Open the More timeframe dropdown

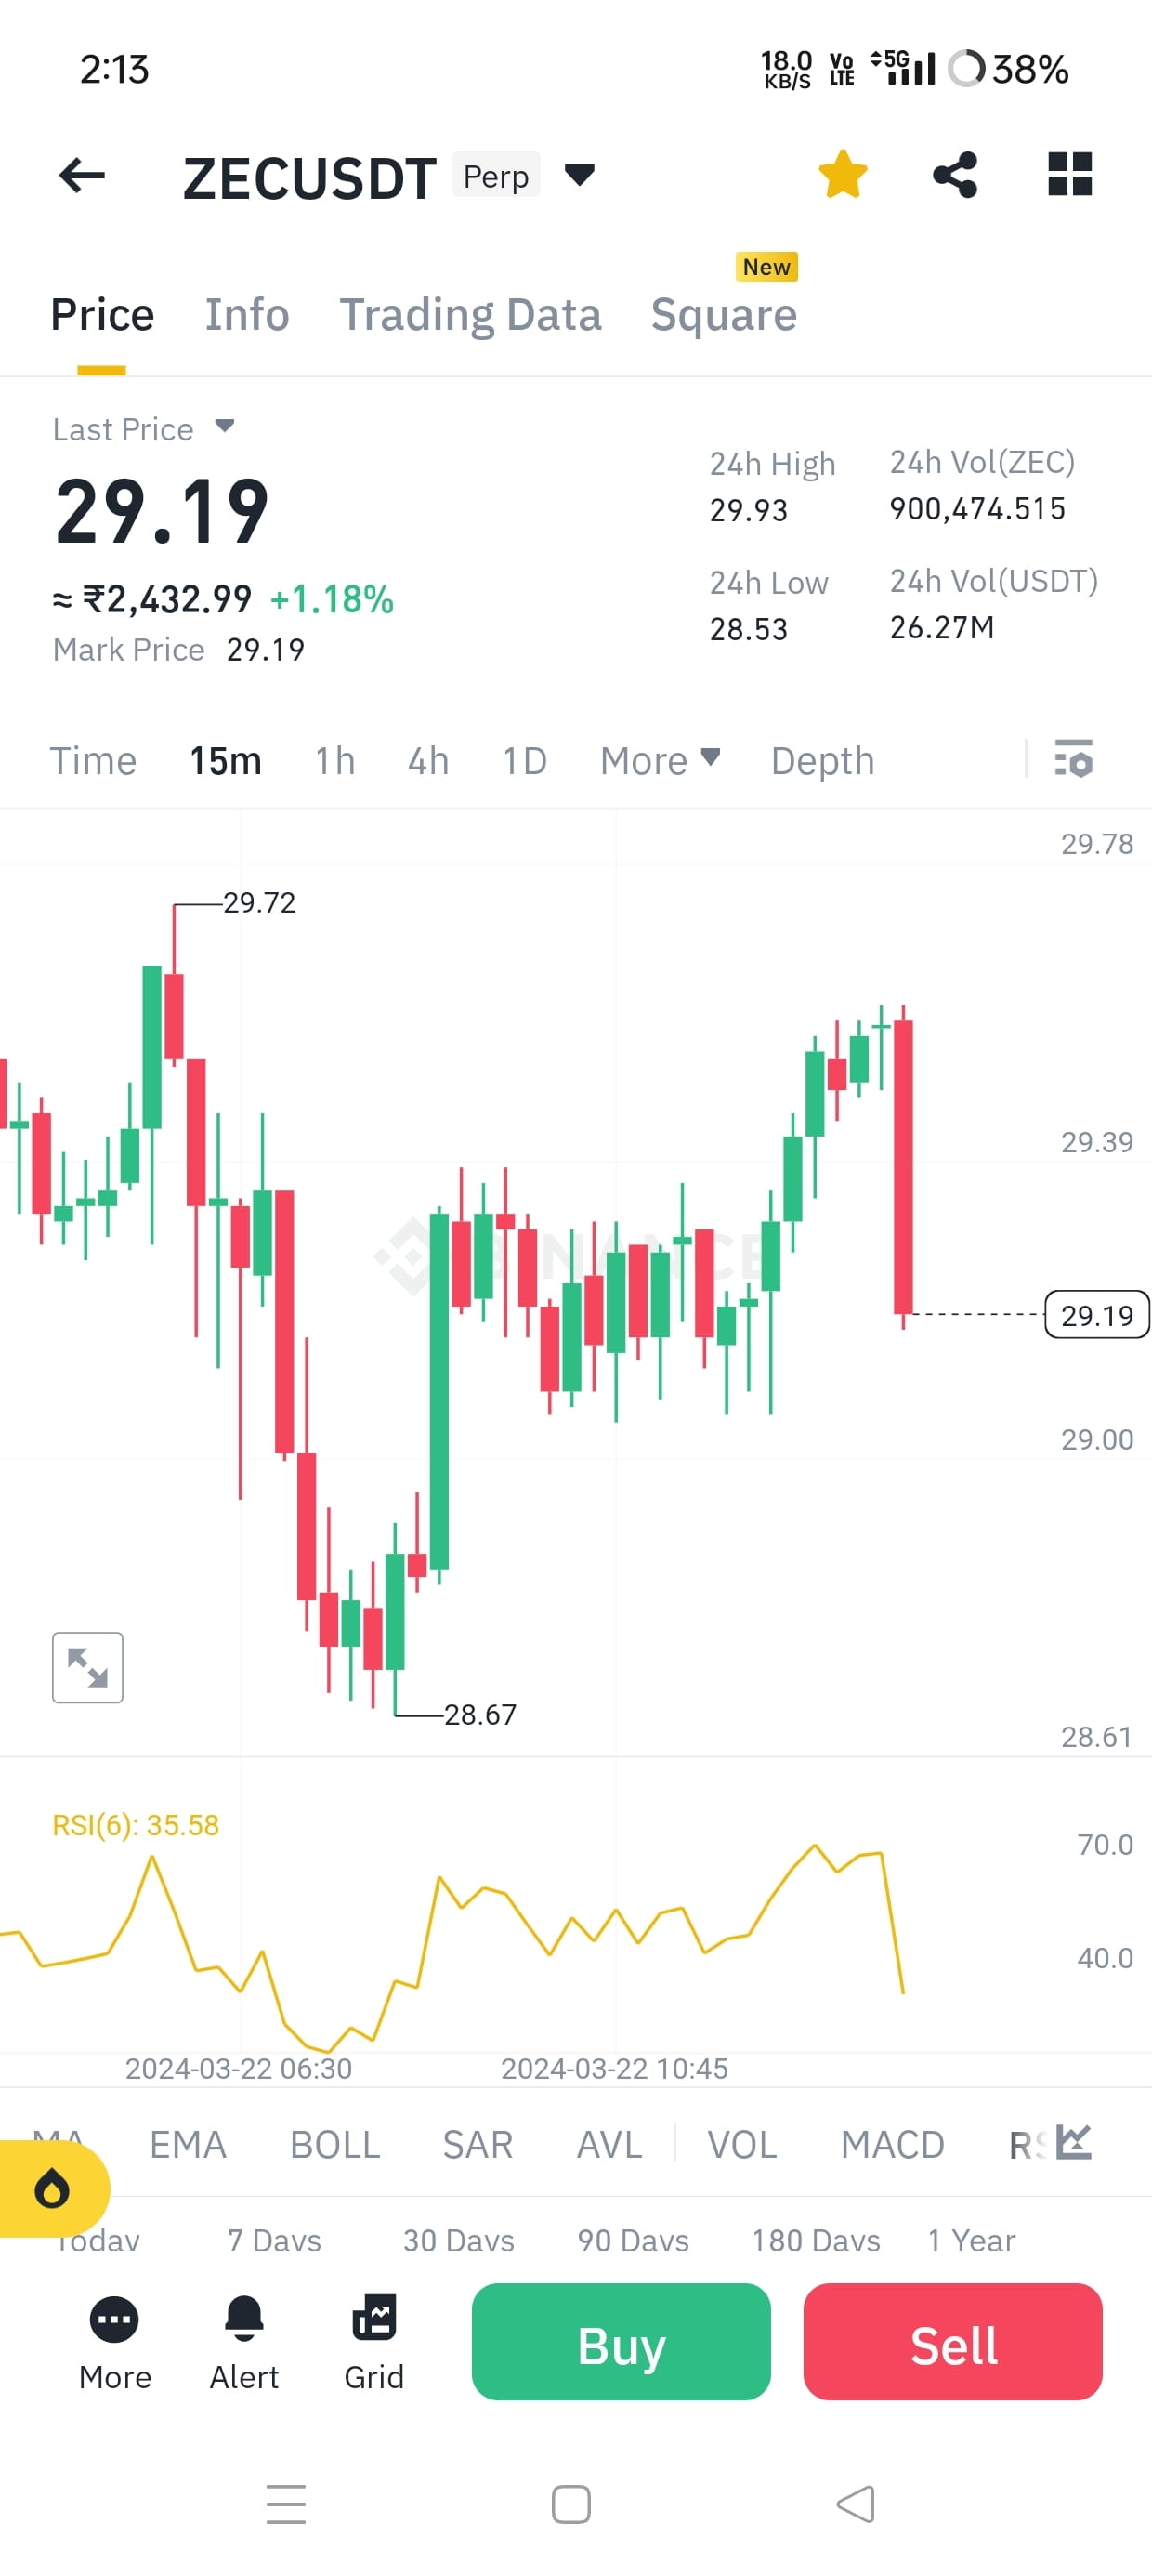pyautogui.click(x=659, y=760)
